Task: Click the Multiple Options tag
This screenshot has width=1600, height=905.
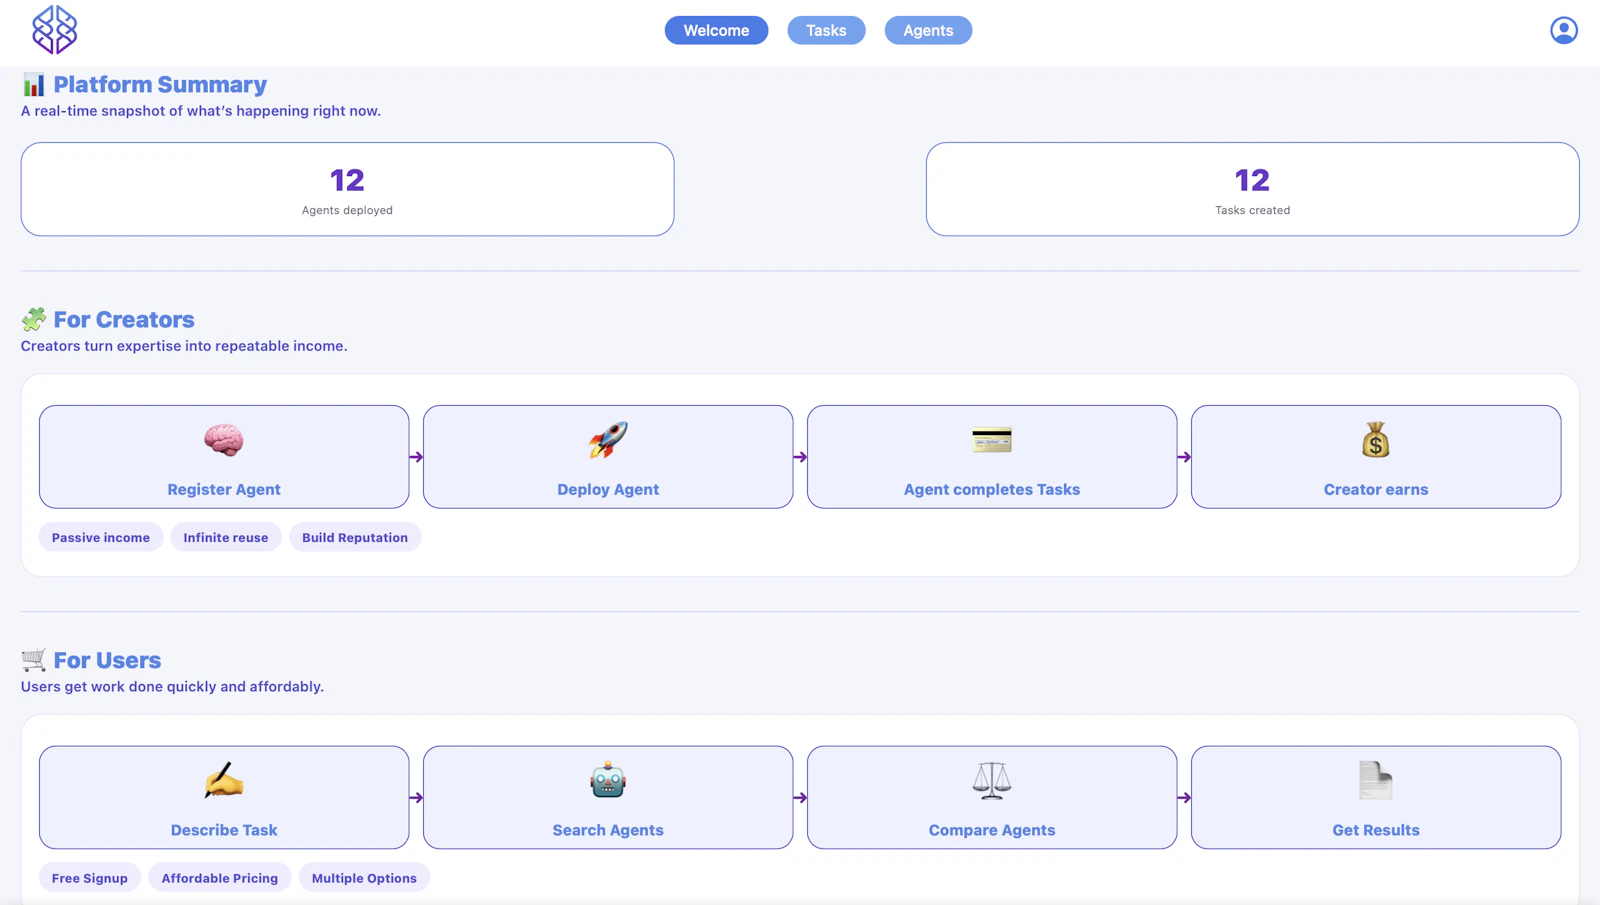Action: (x=364, y=878)
